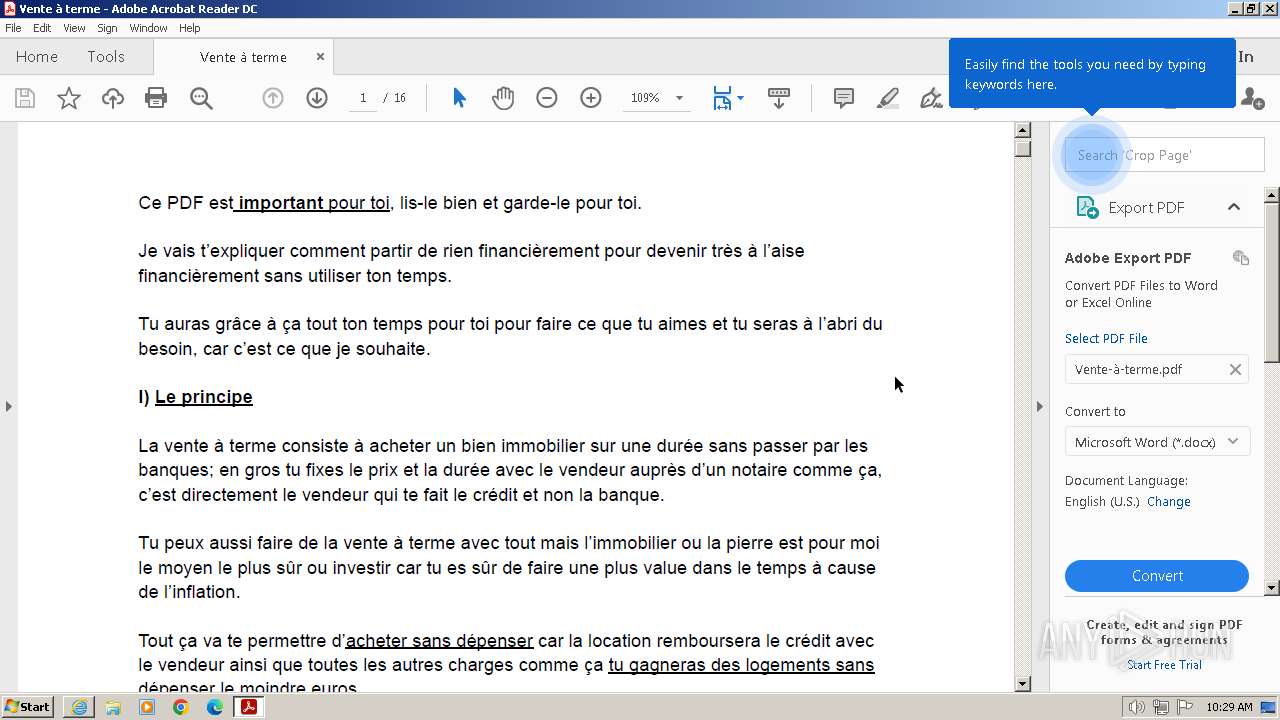Collapse the Export PDF section chevron
Viewport: 1280px width, 720px height.
pyautogui.click(x=1234, y=207)
